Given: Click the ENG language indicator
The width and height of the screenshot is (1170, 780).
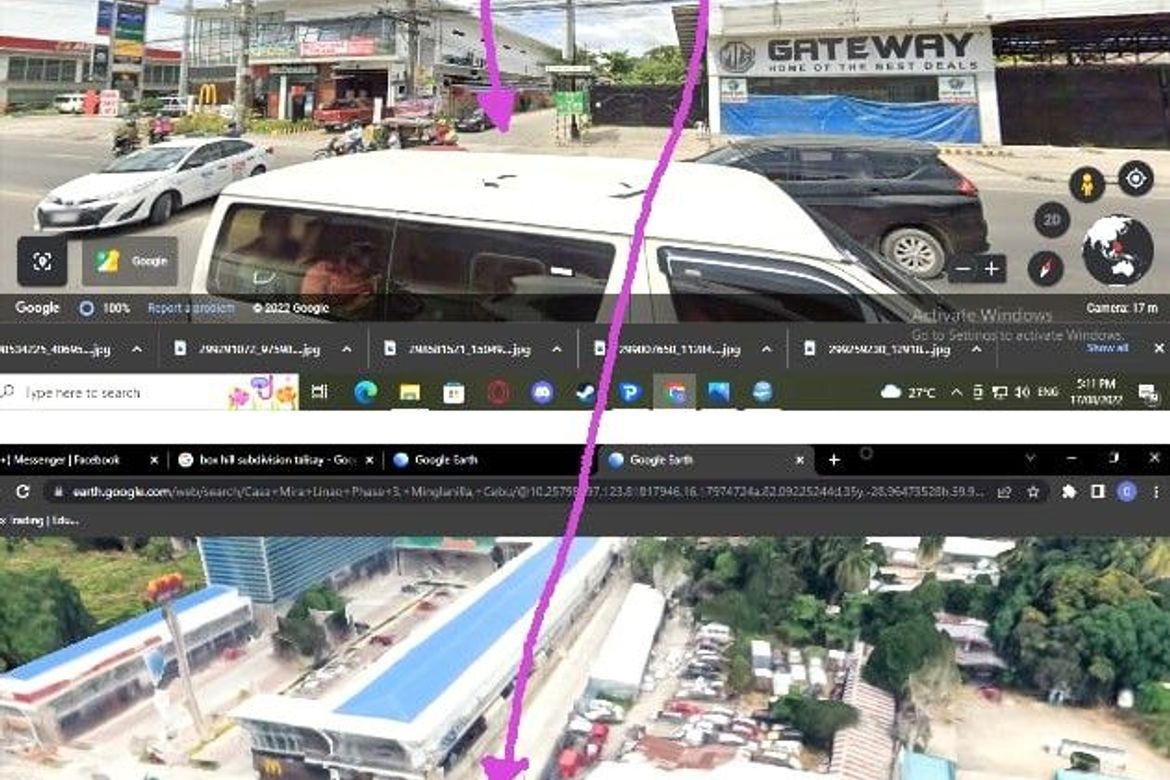Looking at the screenshot, I should (1048, 392).
